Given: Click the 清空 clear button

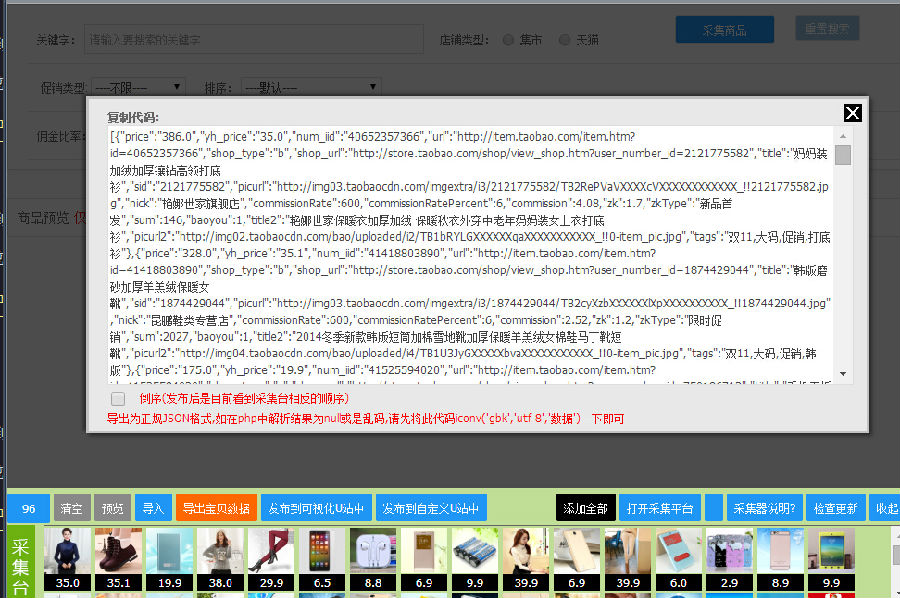Looking at the screenshot, I should click(72, 508).
